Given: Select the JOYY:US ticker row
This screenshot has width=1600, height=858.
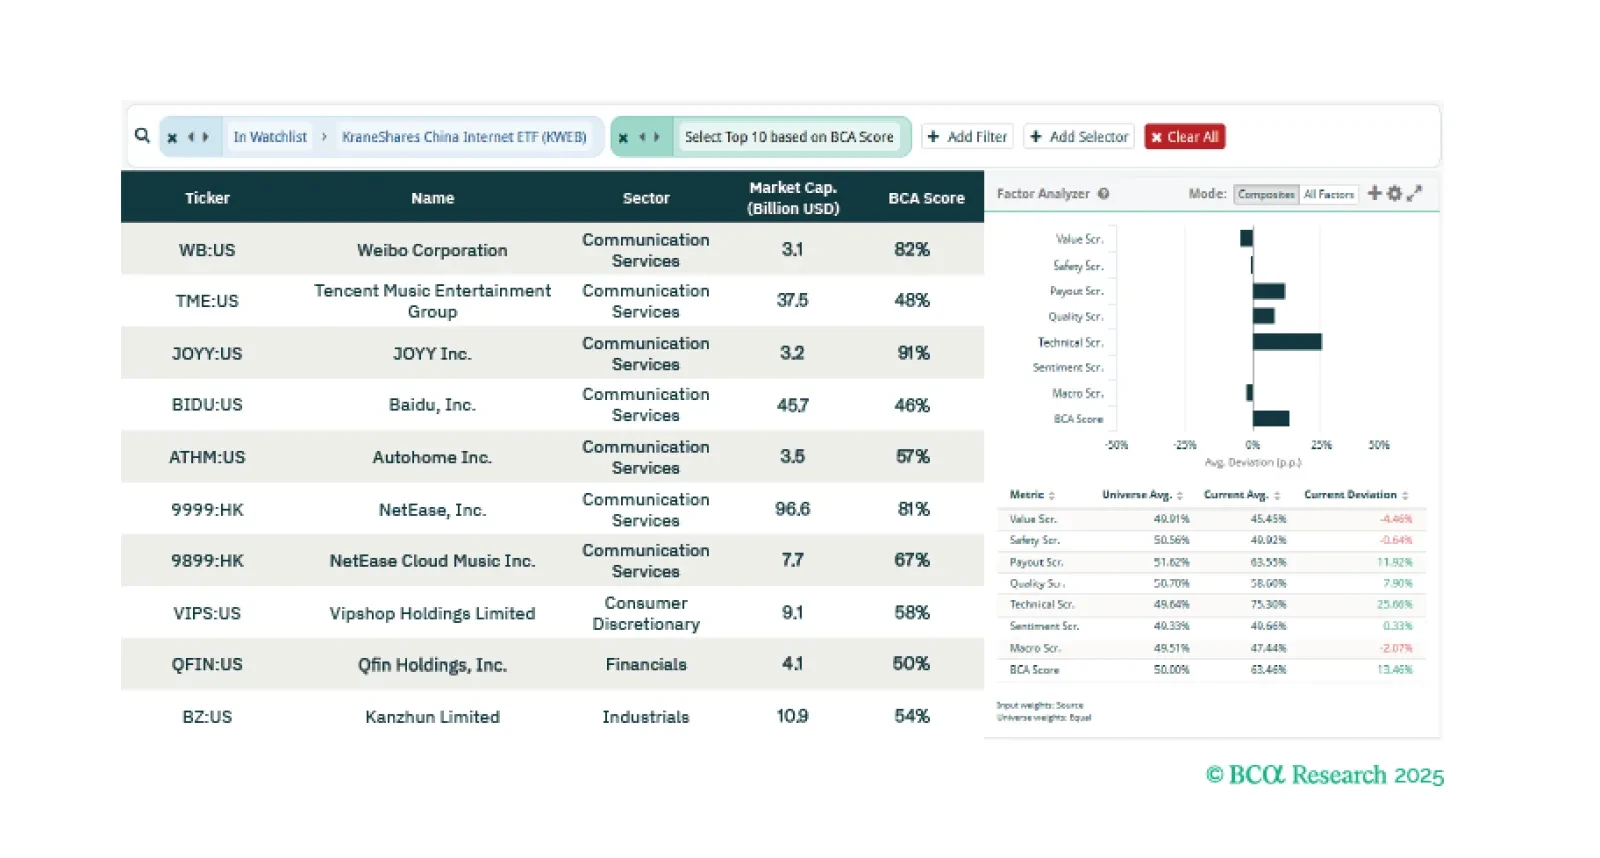Looking at the screenshot, I should [x=207, y=354].
